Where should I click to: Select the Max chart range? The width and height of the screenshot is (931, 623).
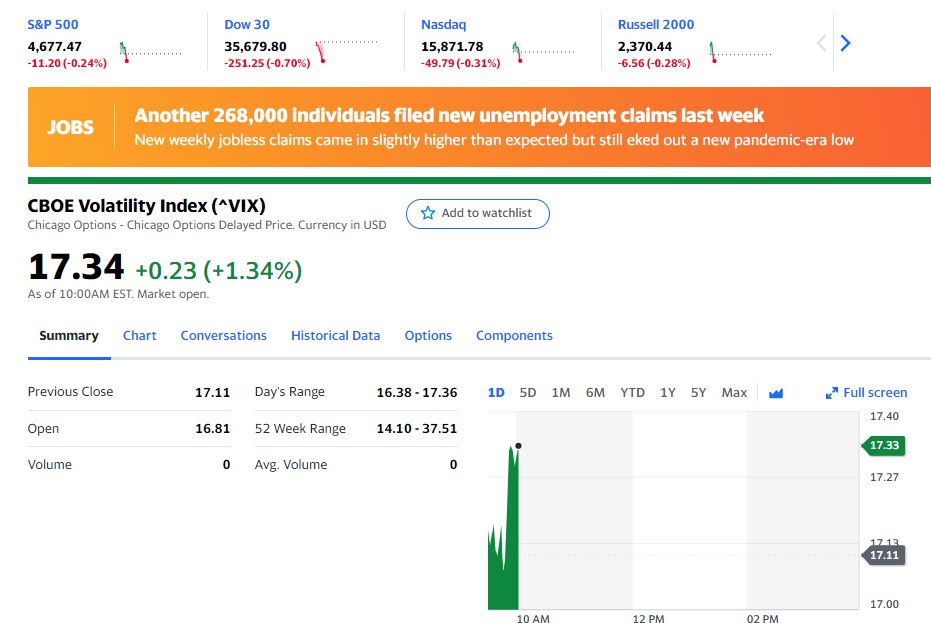(734, 393)
